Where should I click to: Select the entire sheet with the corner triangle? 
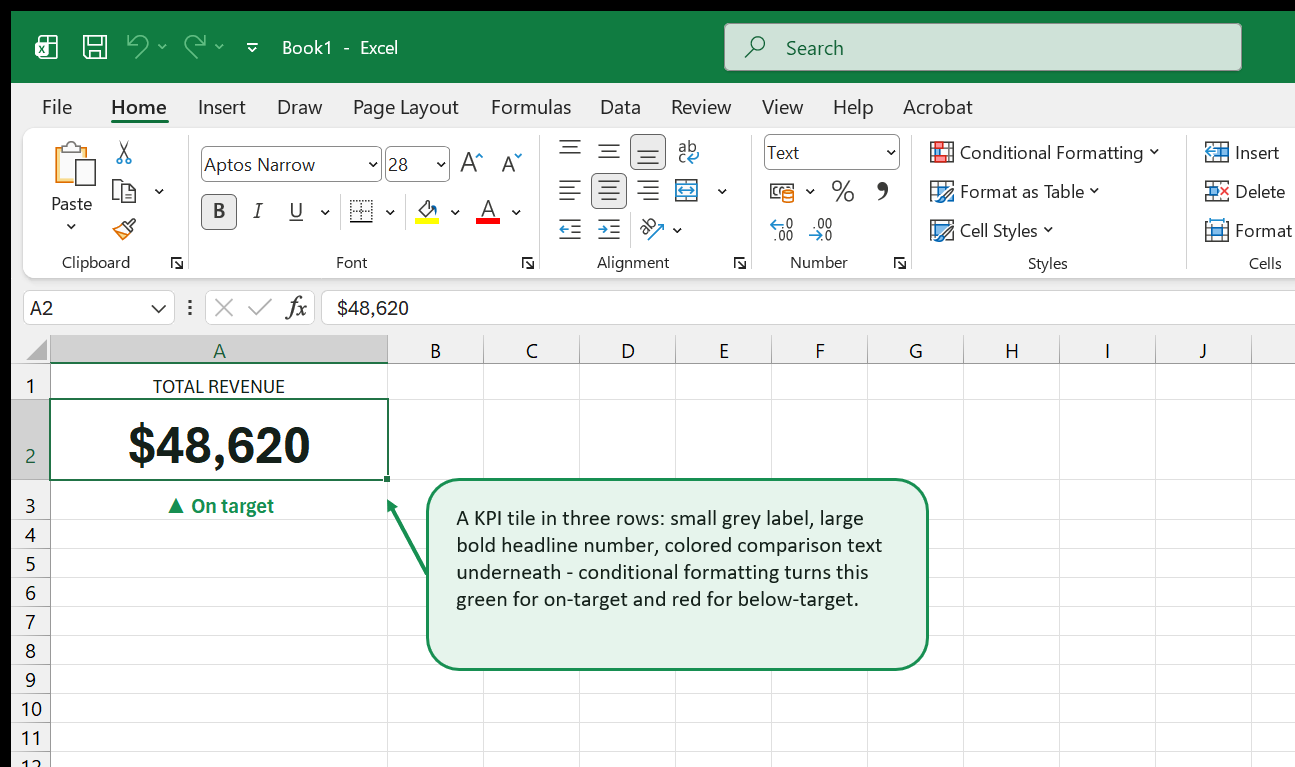[x=36, y=351]
